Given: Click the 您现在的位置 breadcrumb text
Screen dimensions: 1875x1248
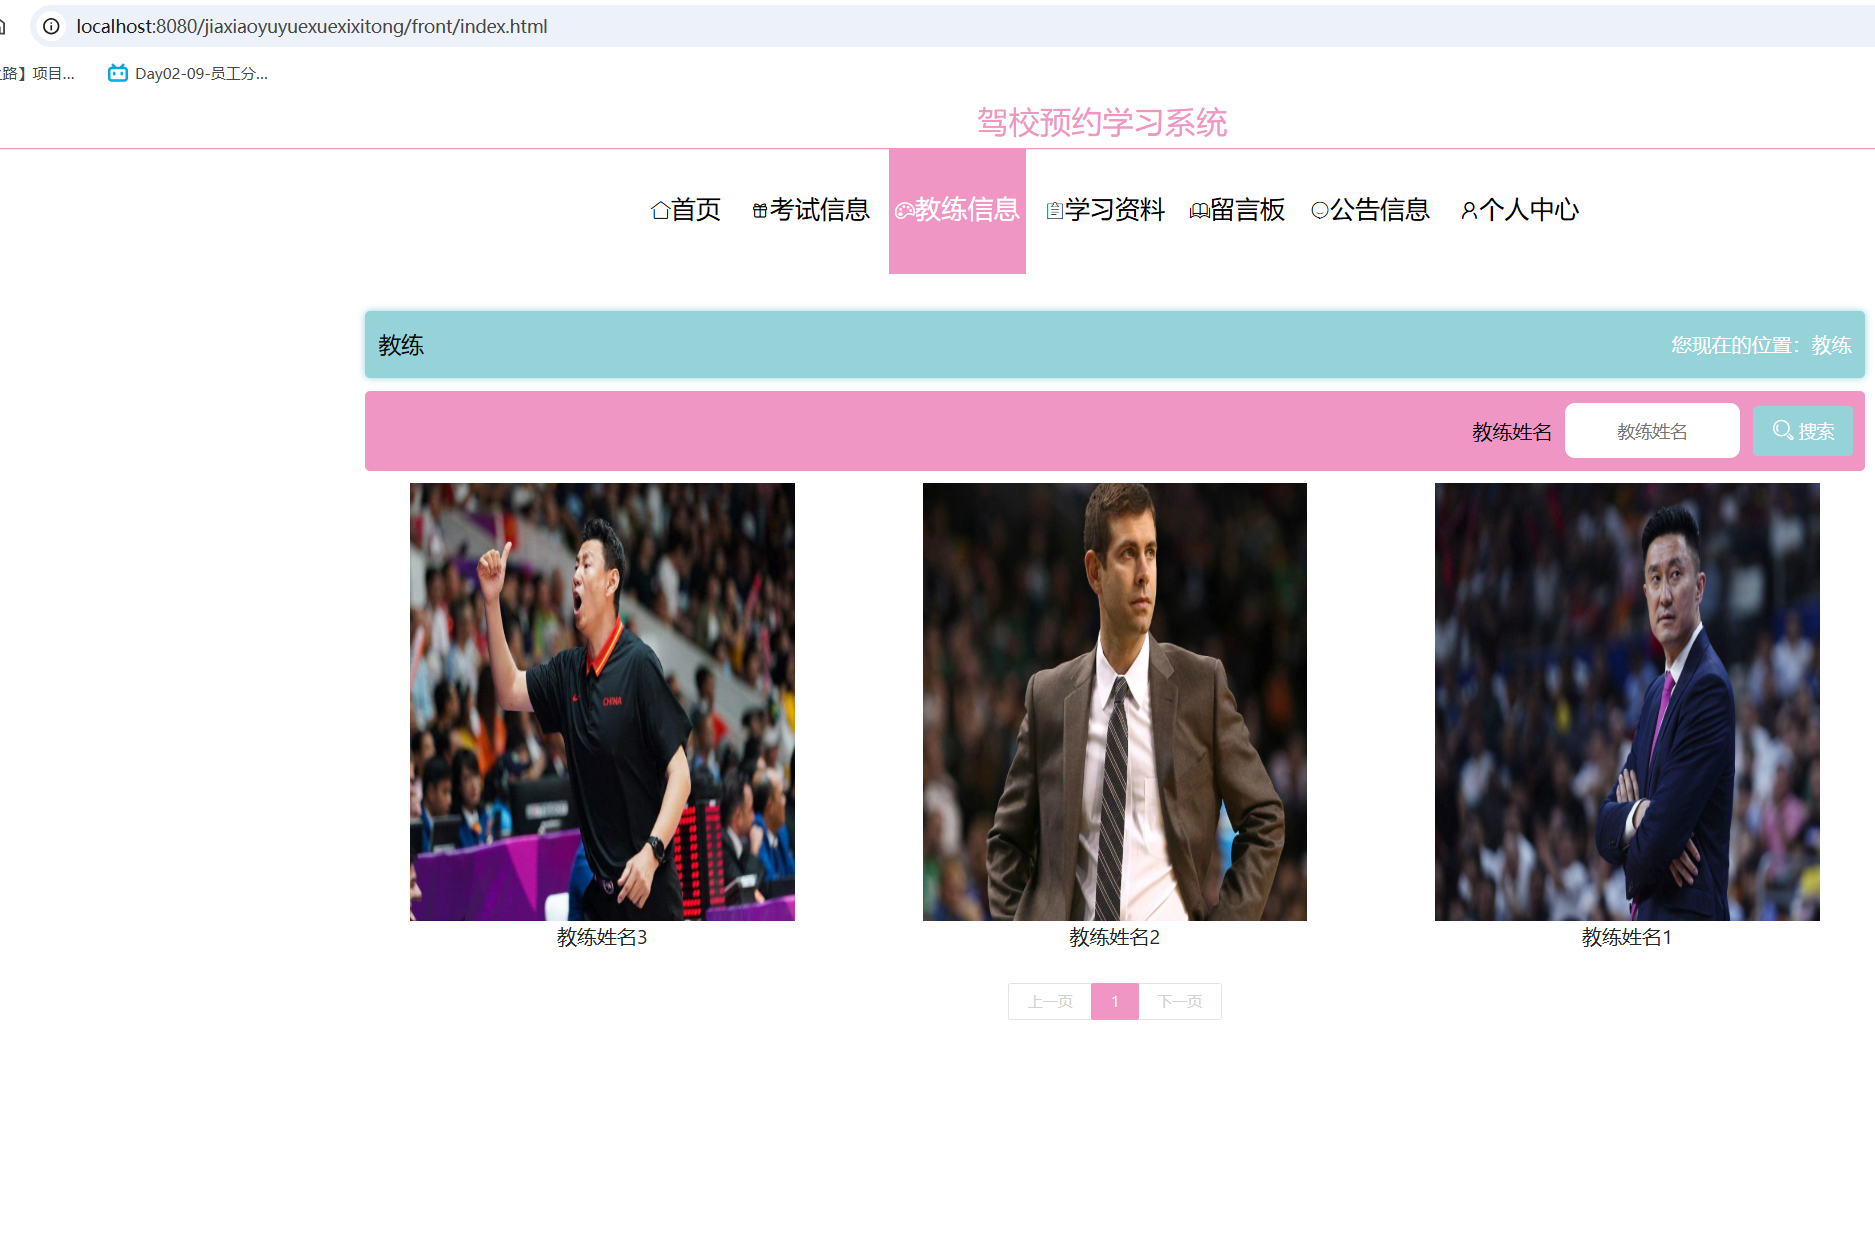Looking at the screenshot, I should (x=1761, y=345).
